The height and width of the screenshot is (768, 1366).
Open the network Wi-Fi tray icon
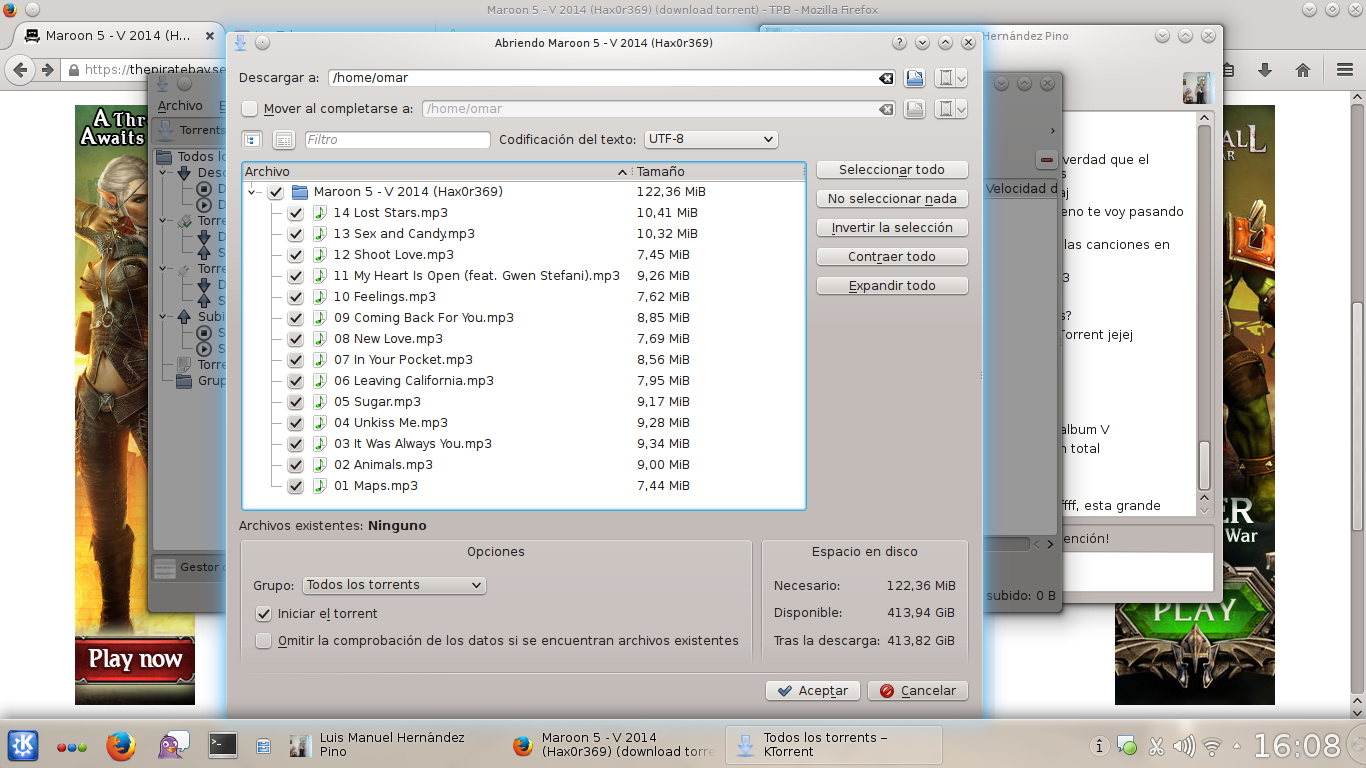click(x=1211, y=746)
